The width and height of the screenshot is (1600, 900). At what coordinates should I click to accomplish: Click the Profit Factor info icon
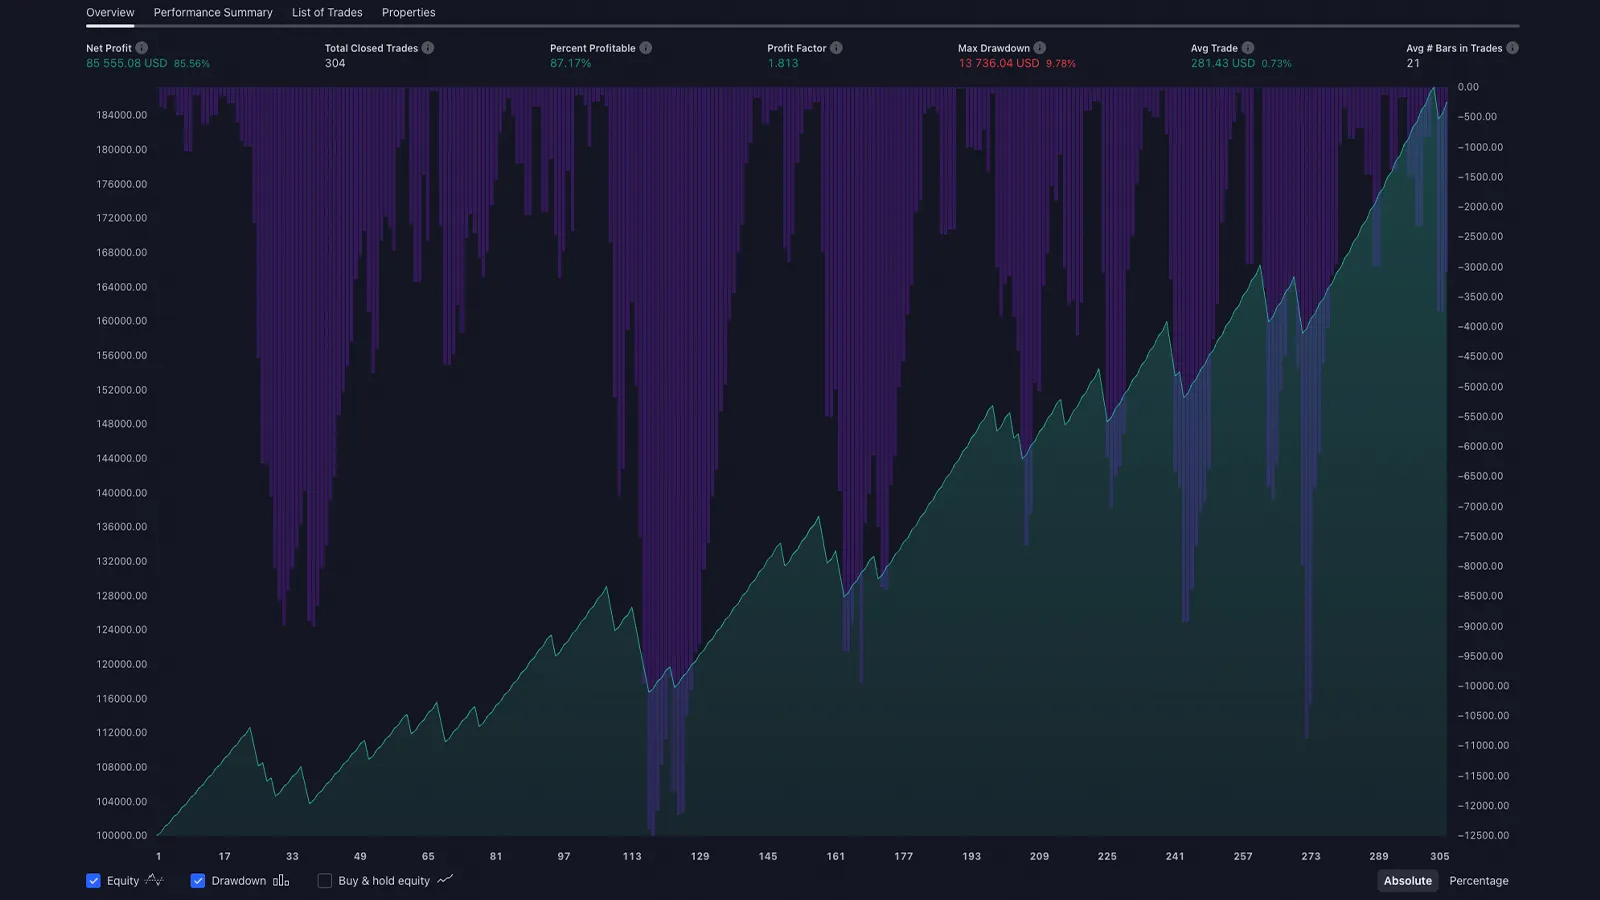coord(838,47)
